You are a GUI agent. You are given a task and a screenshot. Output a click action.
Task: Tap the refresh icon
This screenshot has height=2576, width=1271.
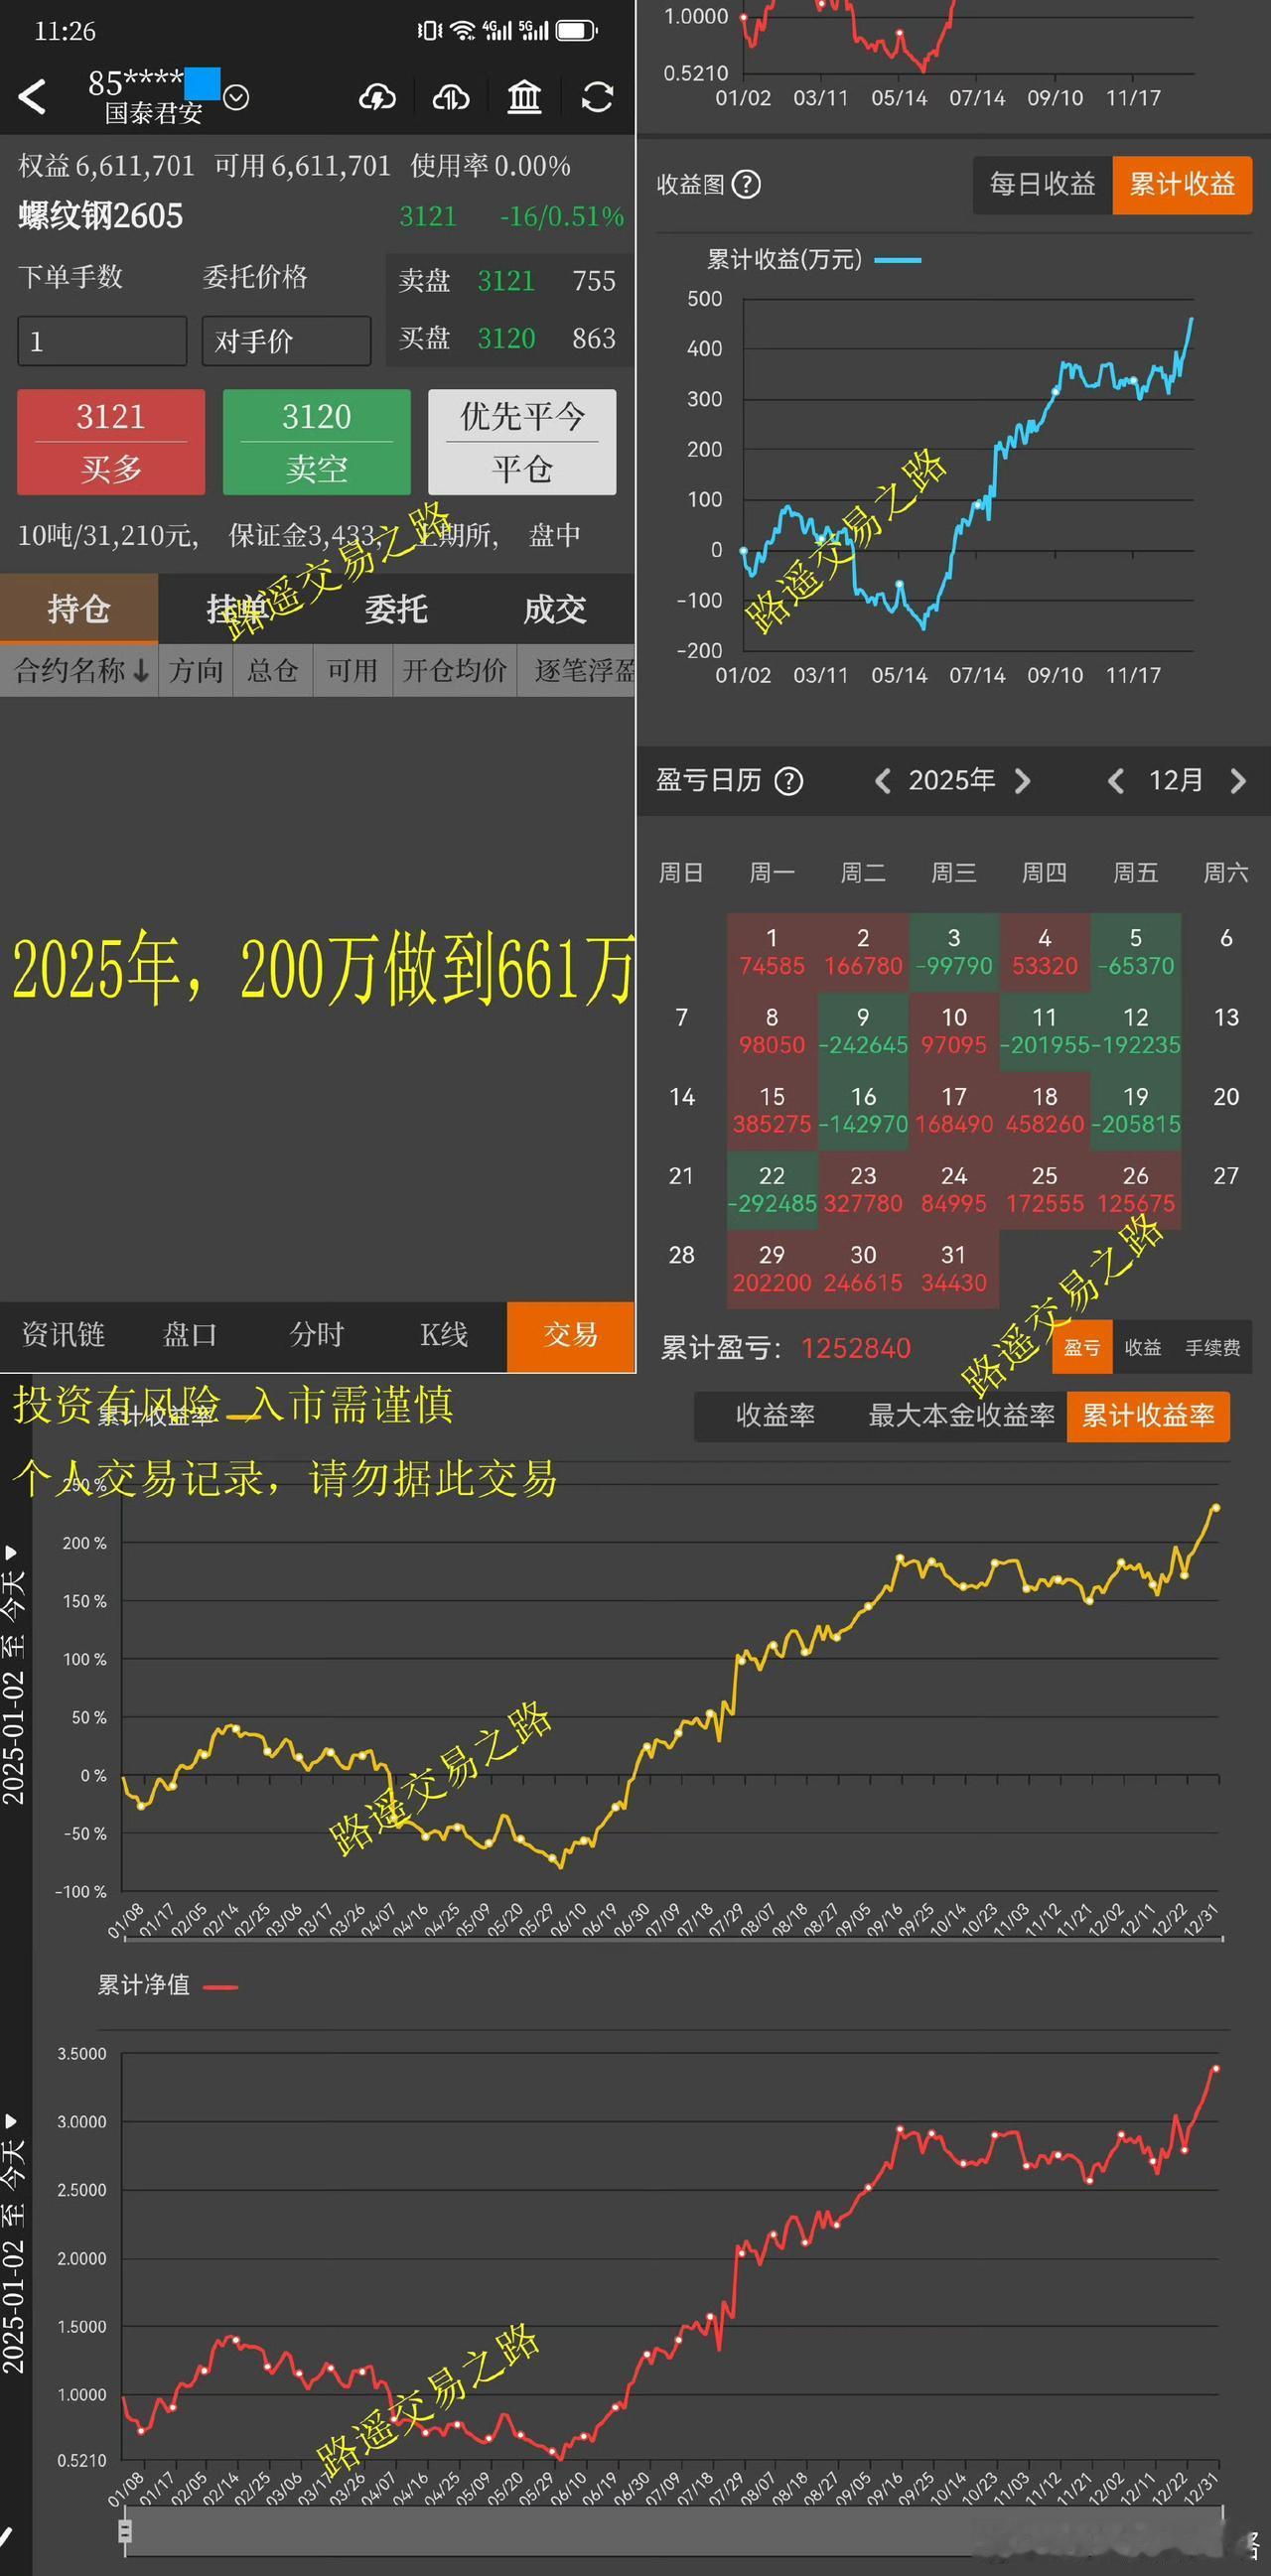click(x=597, y=97)
